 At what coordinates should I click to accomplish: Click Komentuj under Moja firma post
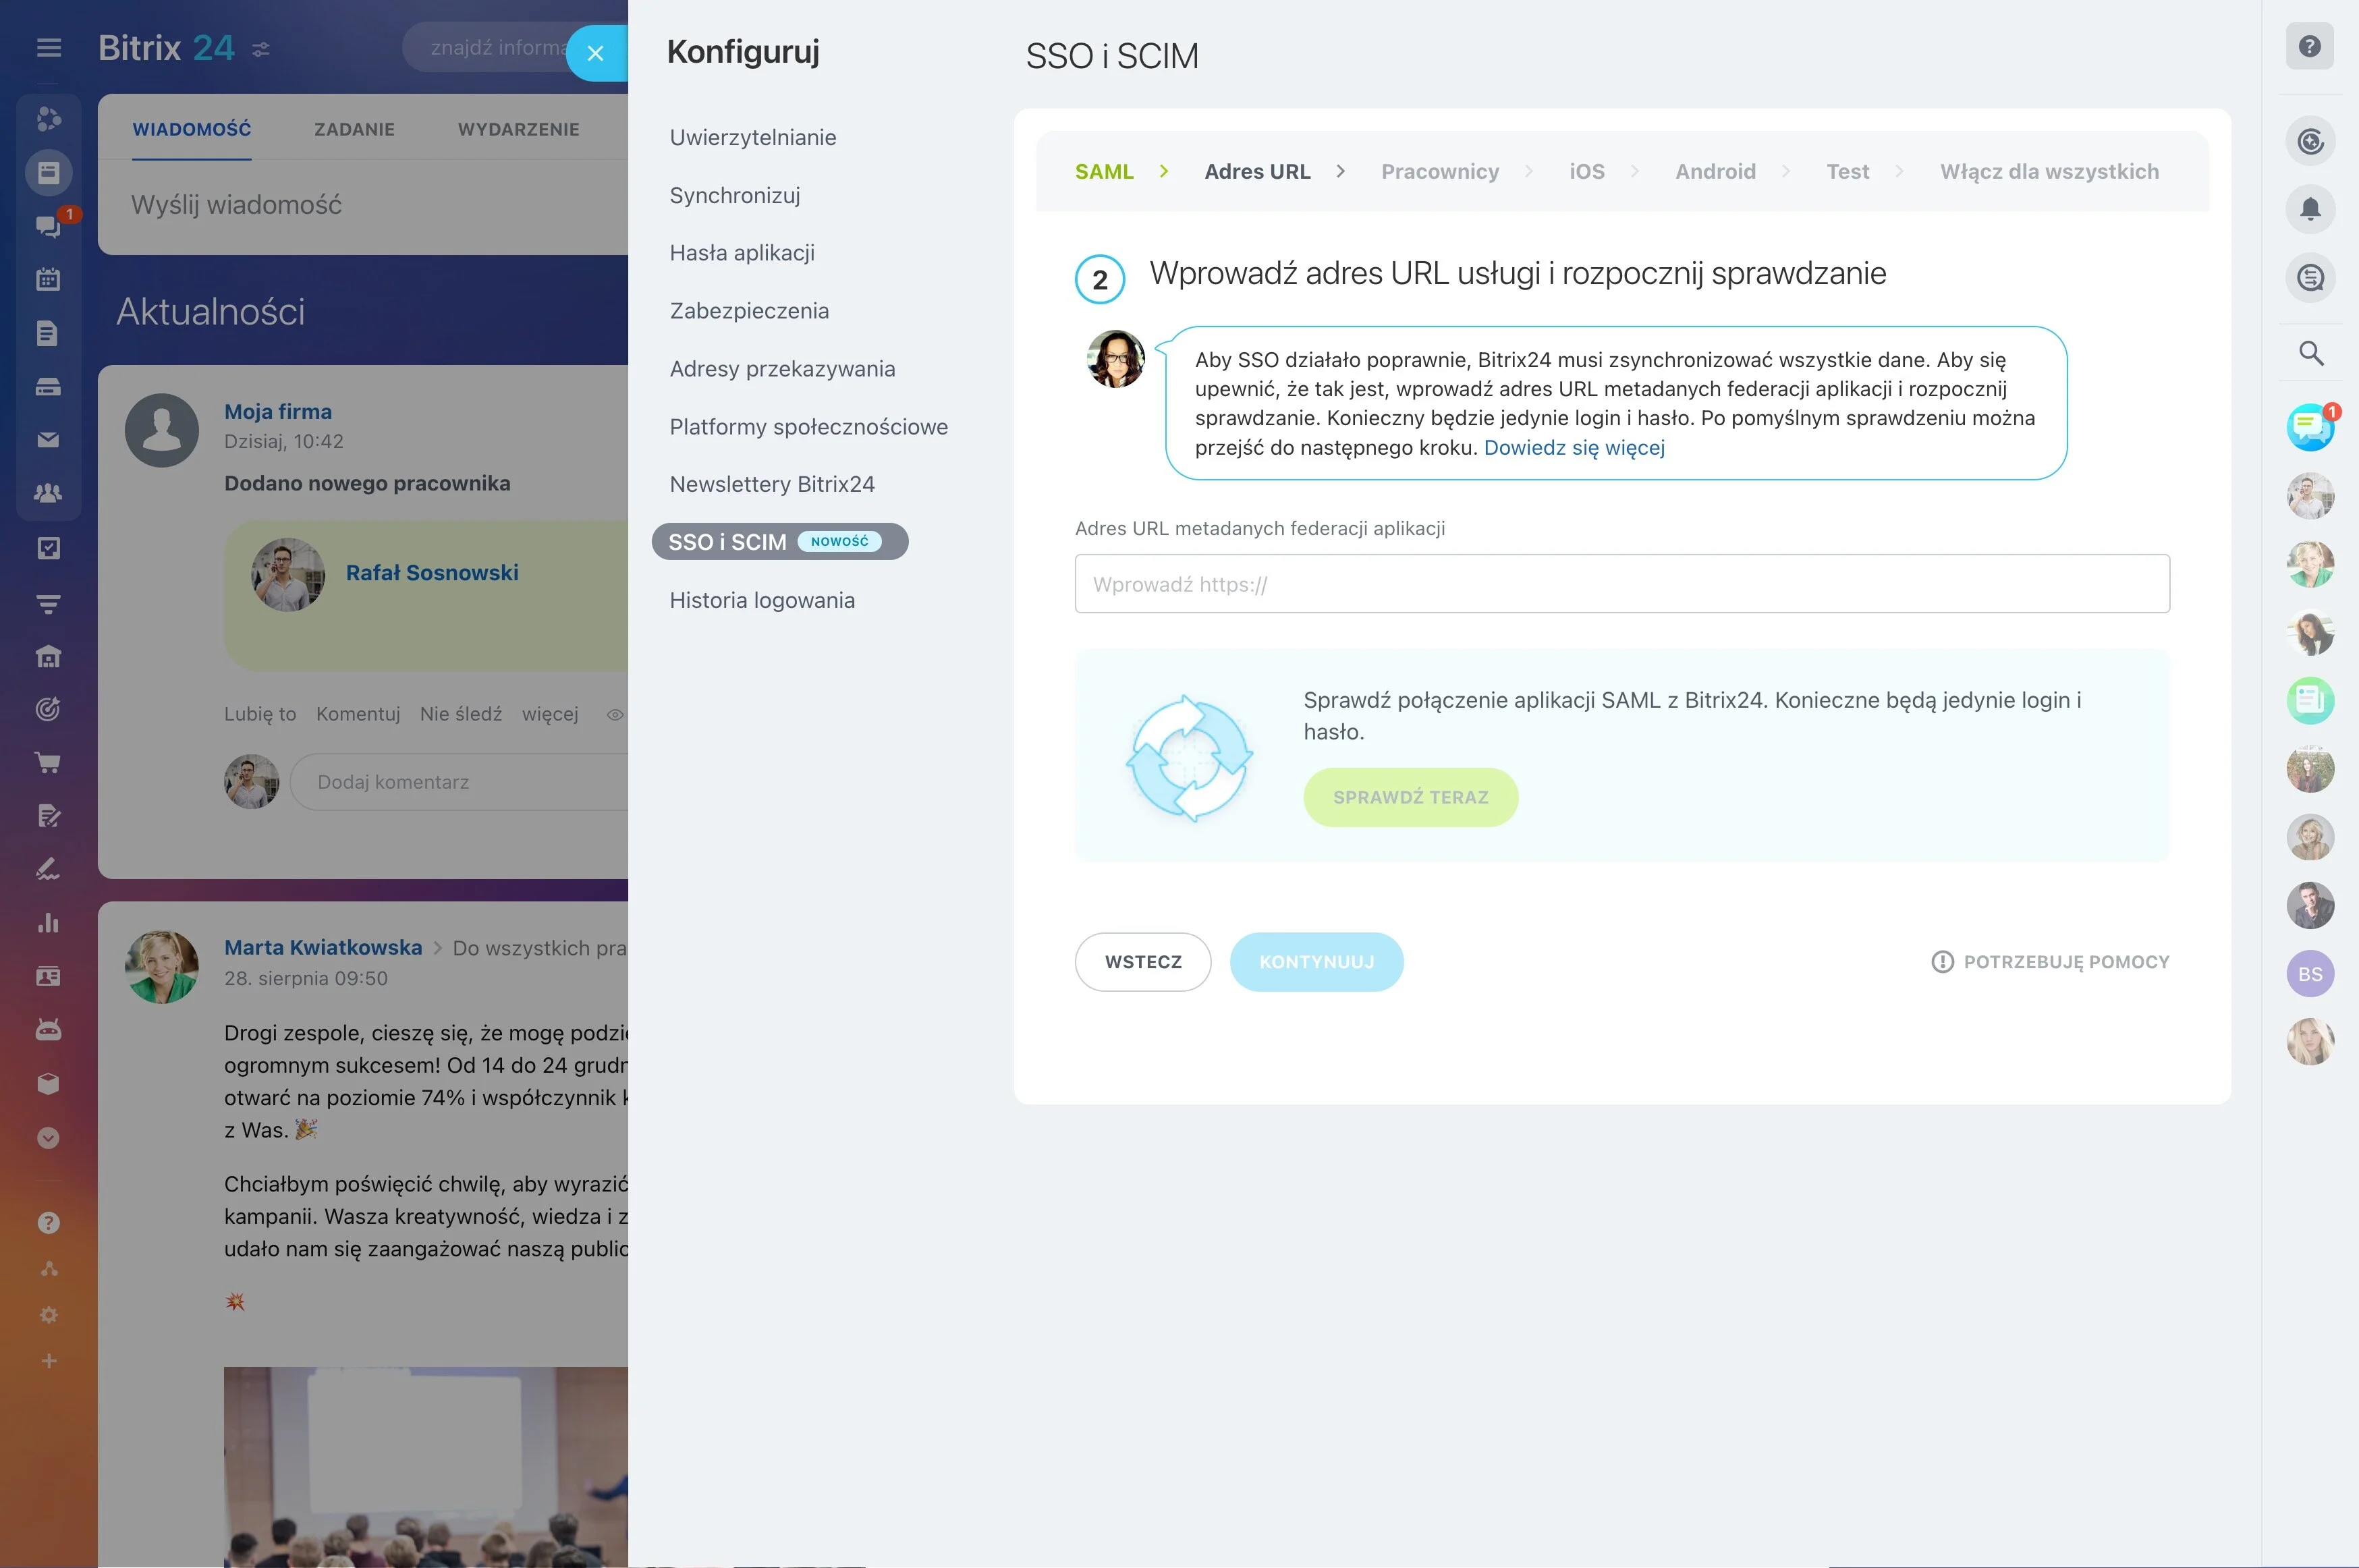358,714
